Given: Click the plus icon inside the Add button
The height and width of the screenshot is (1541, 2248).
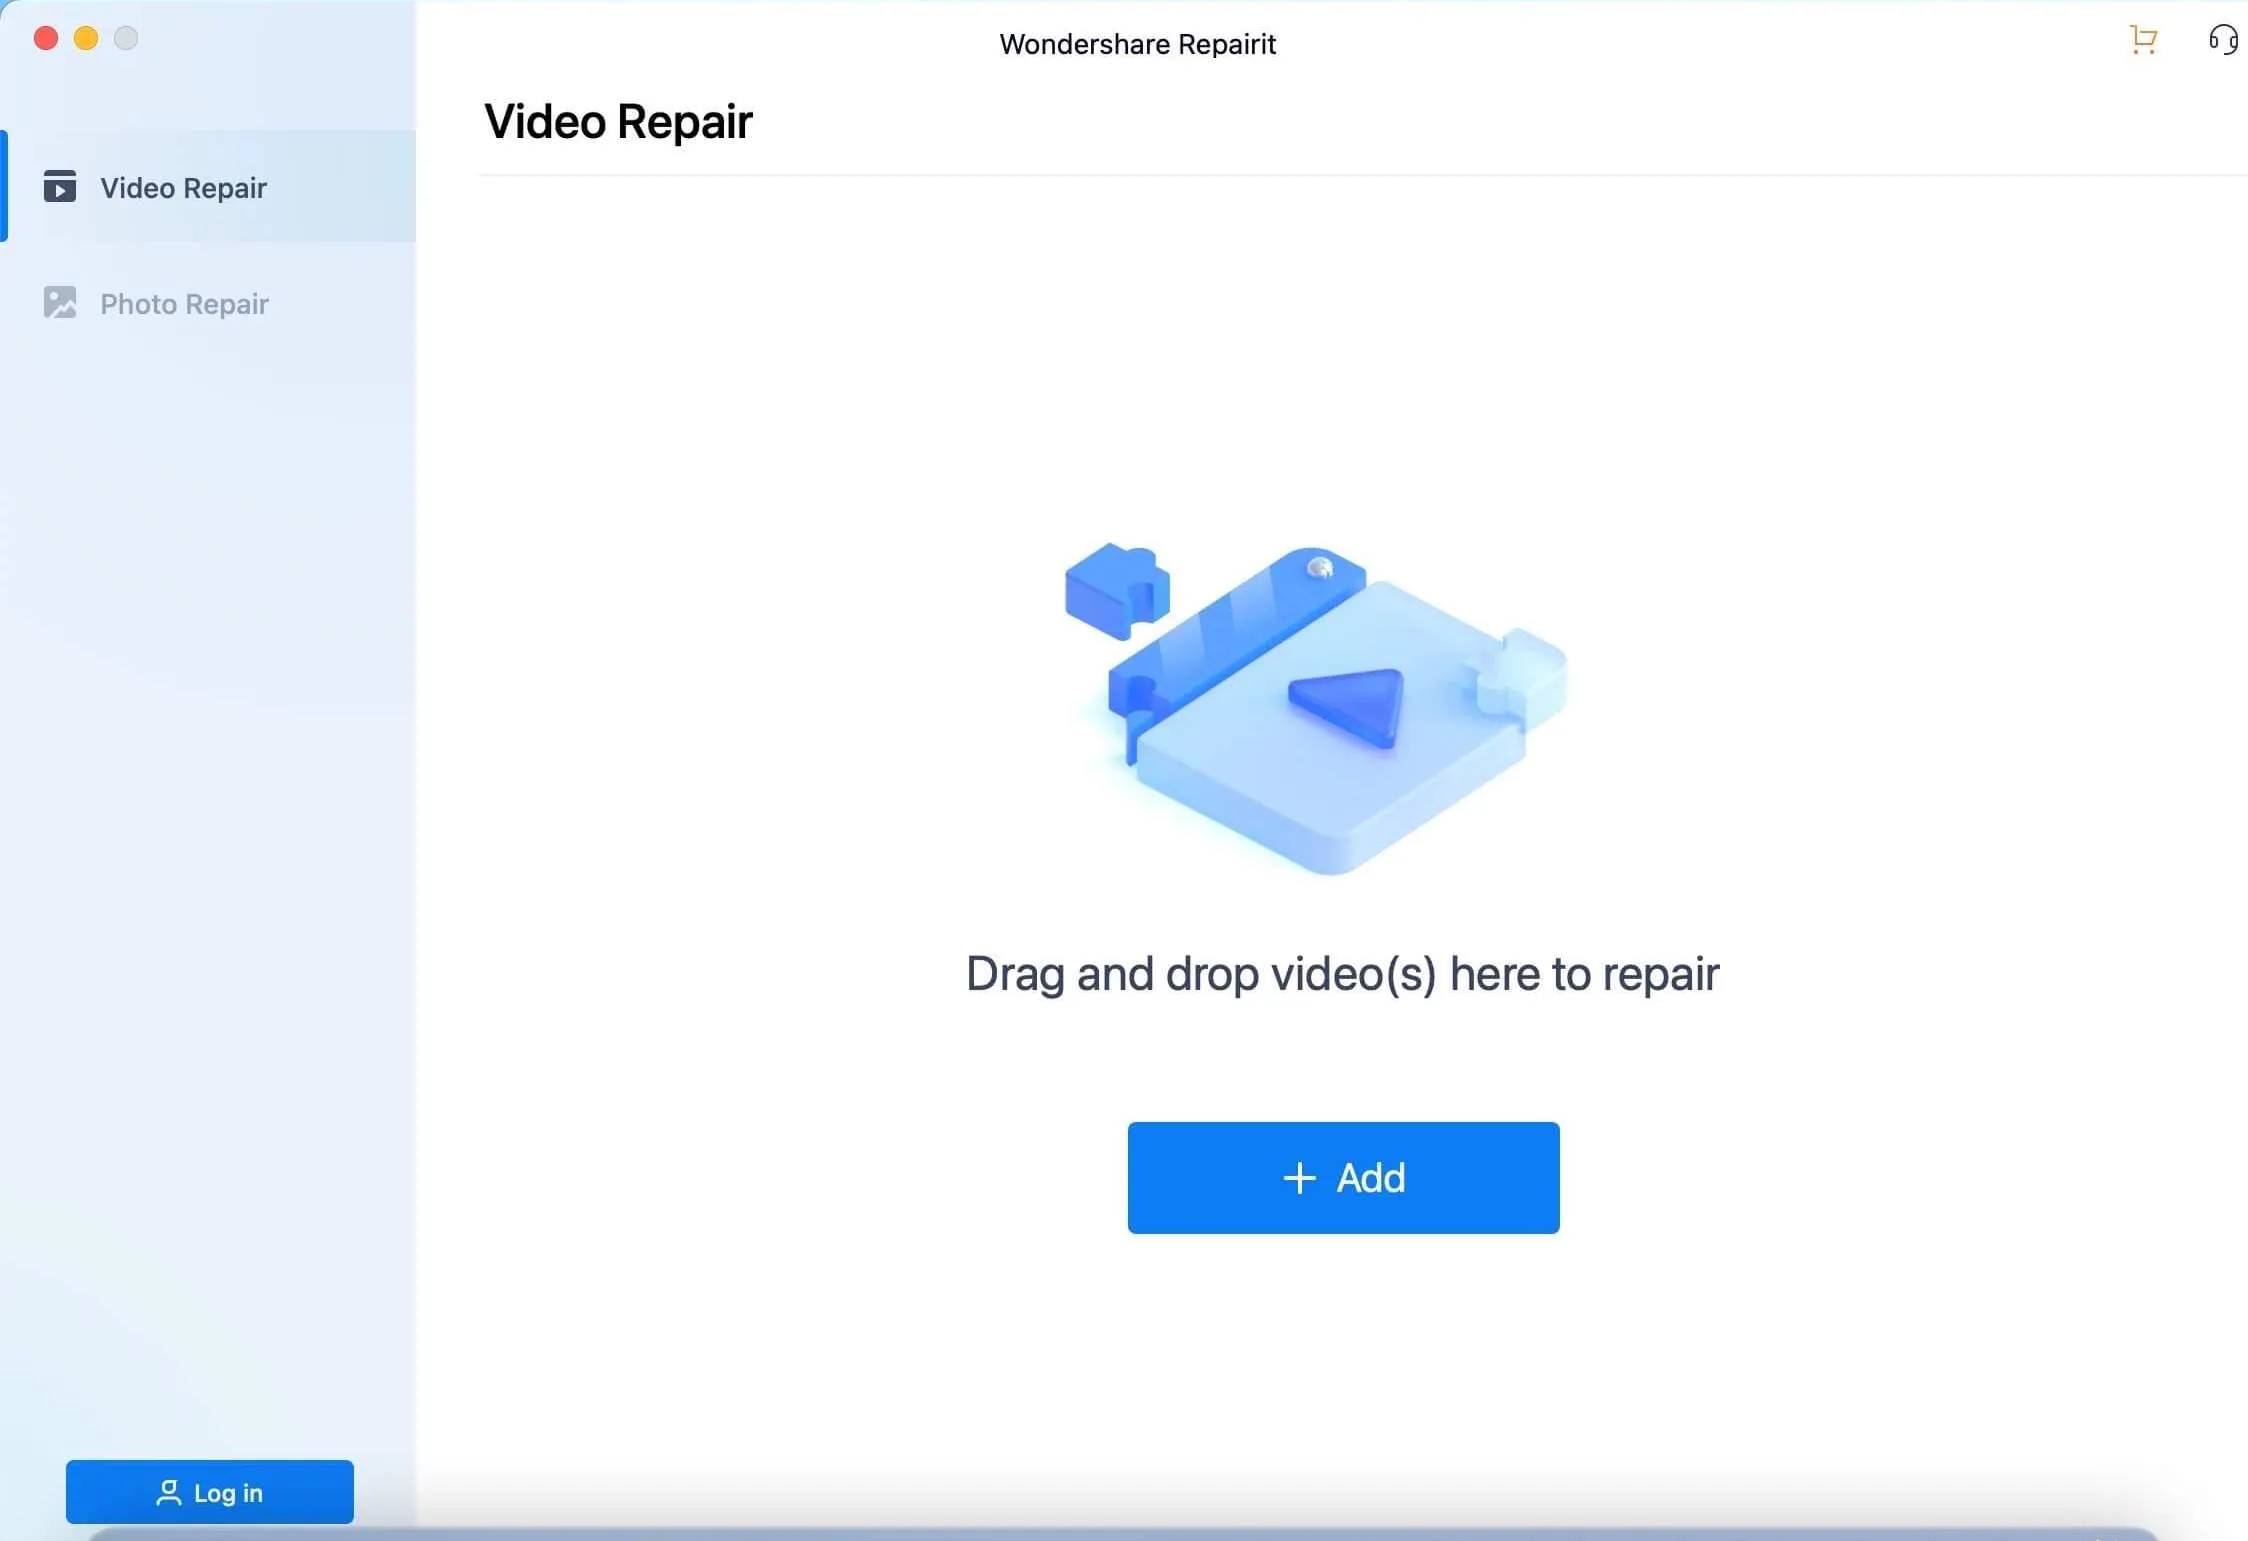Looking at the screenshot, I should 1299,1177.
